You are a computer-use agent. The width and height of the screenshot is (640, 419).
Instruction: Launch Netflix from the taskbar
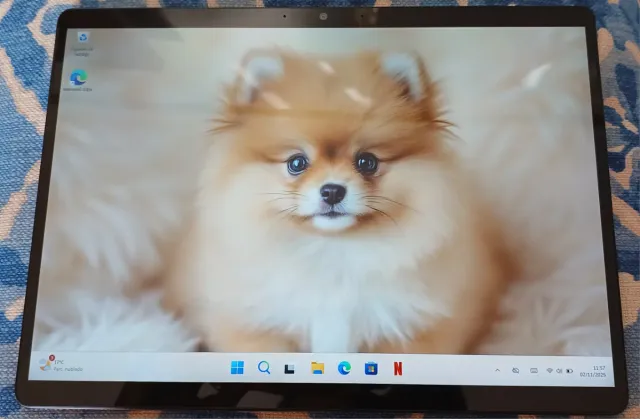(x=398, y=368)
